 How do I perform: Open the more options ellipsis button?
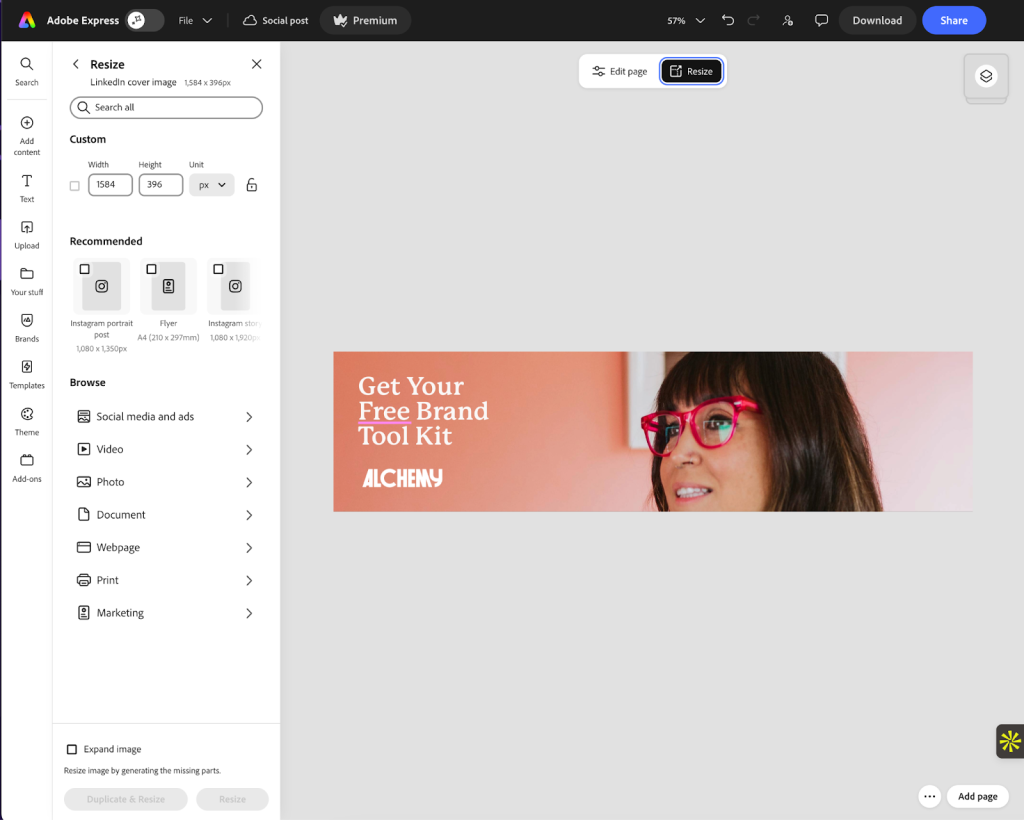coord(929,796)
